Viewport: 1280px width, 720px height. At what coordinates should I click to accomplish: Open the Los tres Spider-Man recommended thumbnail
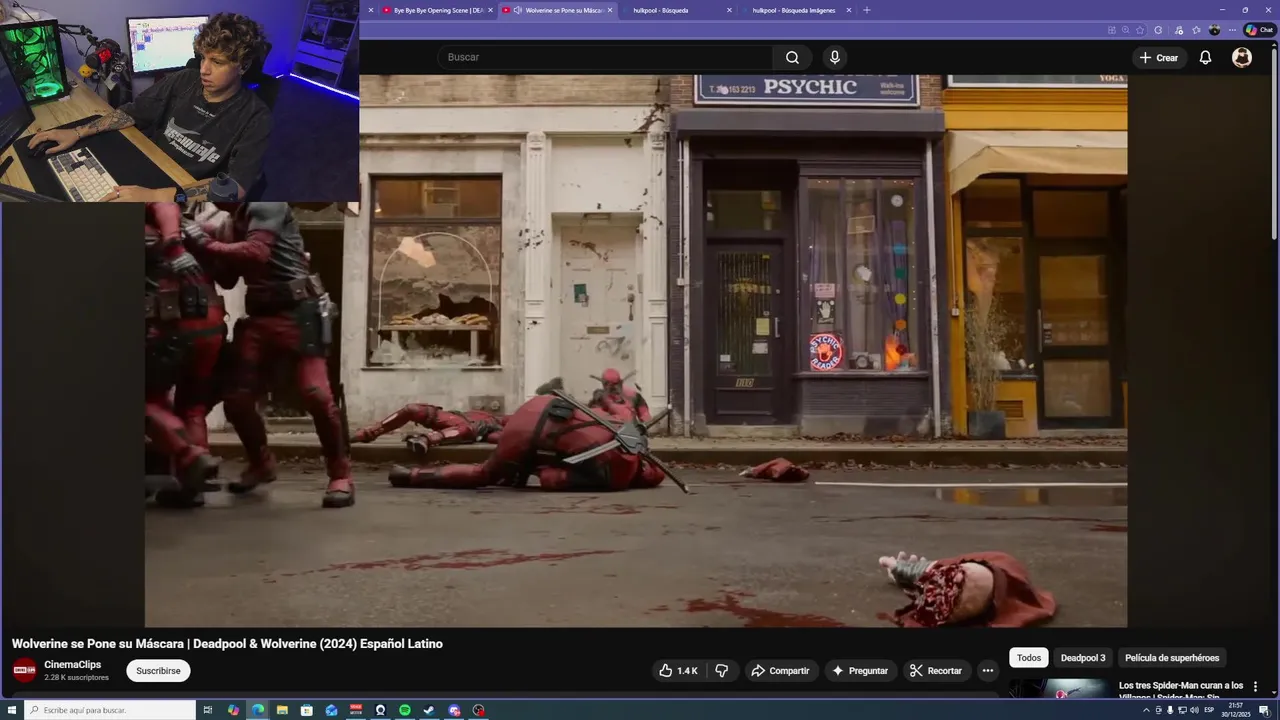(1060, 689)
